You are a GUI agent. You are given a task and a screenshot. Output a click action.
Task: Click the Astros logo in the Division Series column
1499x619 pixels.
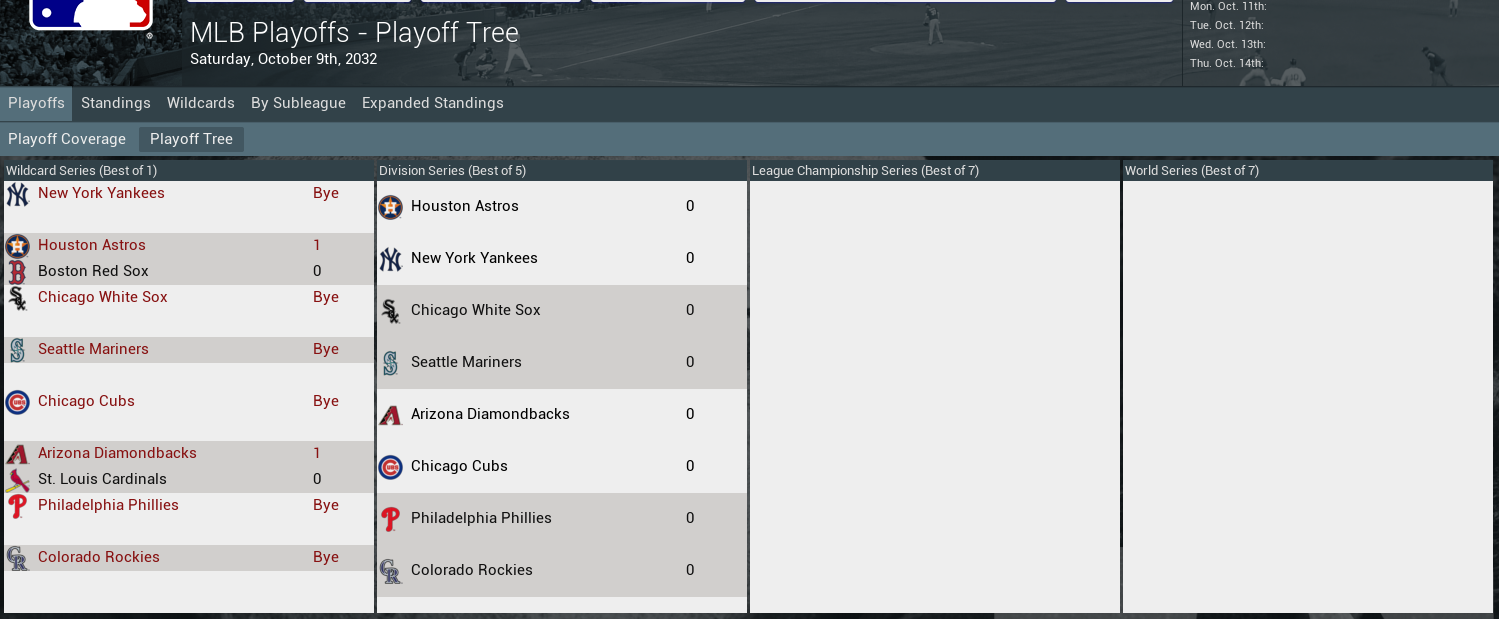390,207
